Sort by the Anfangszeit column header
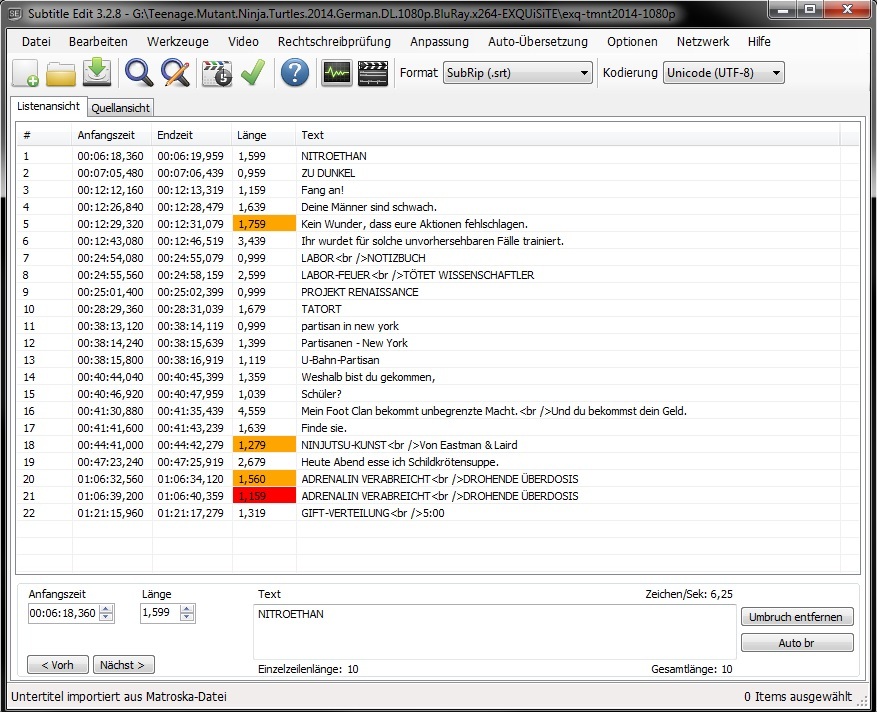877x712 pixels. 111,135
